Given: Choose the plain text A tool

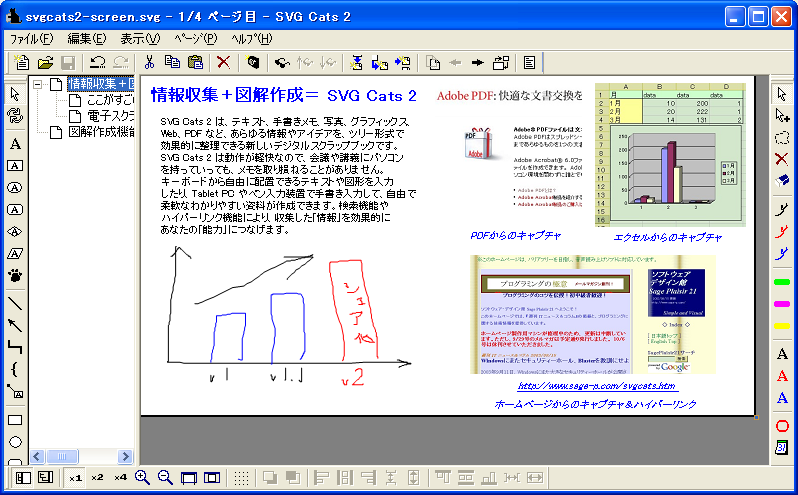Looking at the screenshot, I should tap(16, 143).
